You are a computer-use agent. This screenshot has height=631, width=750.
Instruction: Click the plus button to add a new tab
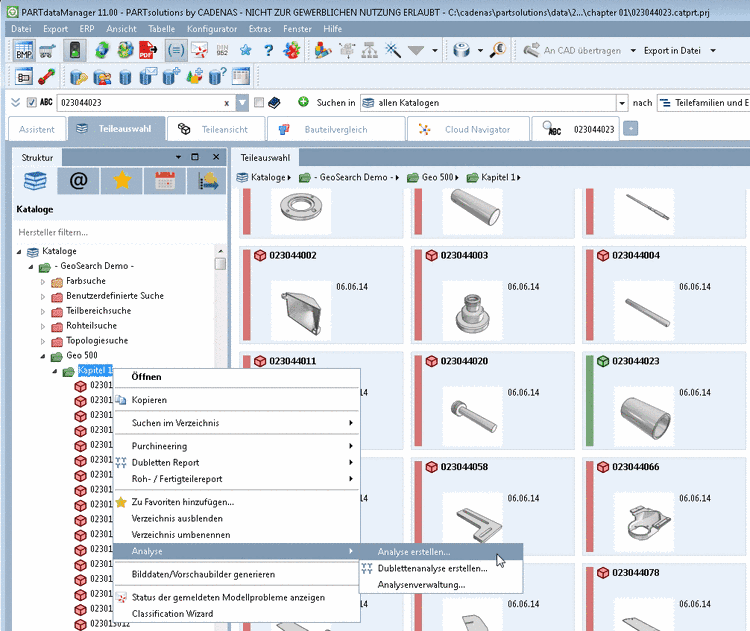coord(631,128)
